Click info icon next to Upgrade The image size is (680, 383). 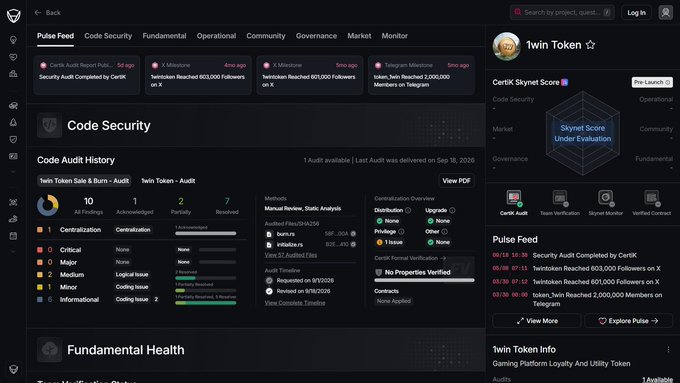452,210
